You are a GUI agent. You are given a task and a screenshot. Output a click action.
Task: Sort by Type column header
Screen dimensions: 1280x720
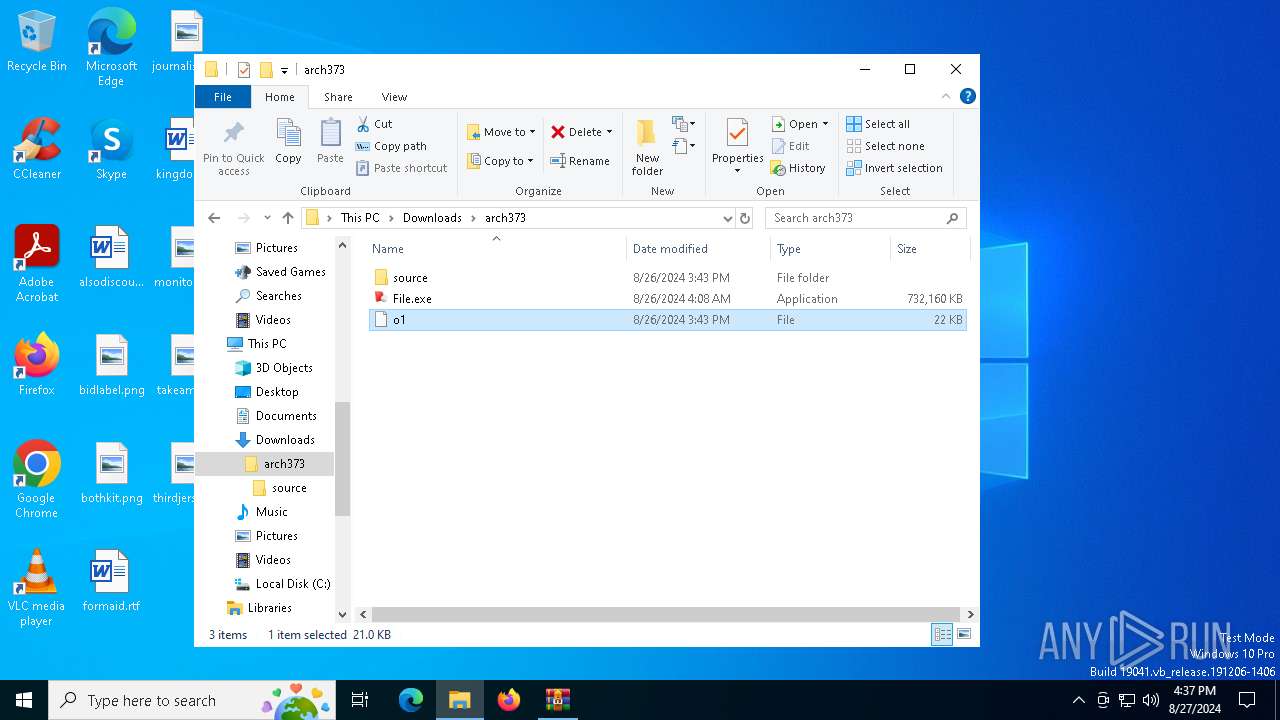click(x=830, y=249)
